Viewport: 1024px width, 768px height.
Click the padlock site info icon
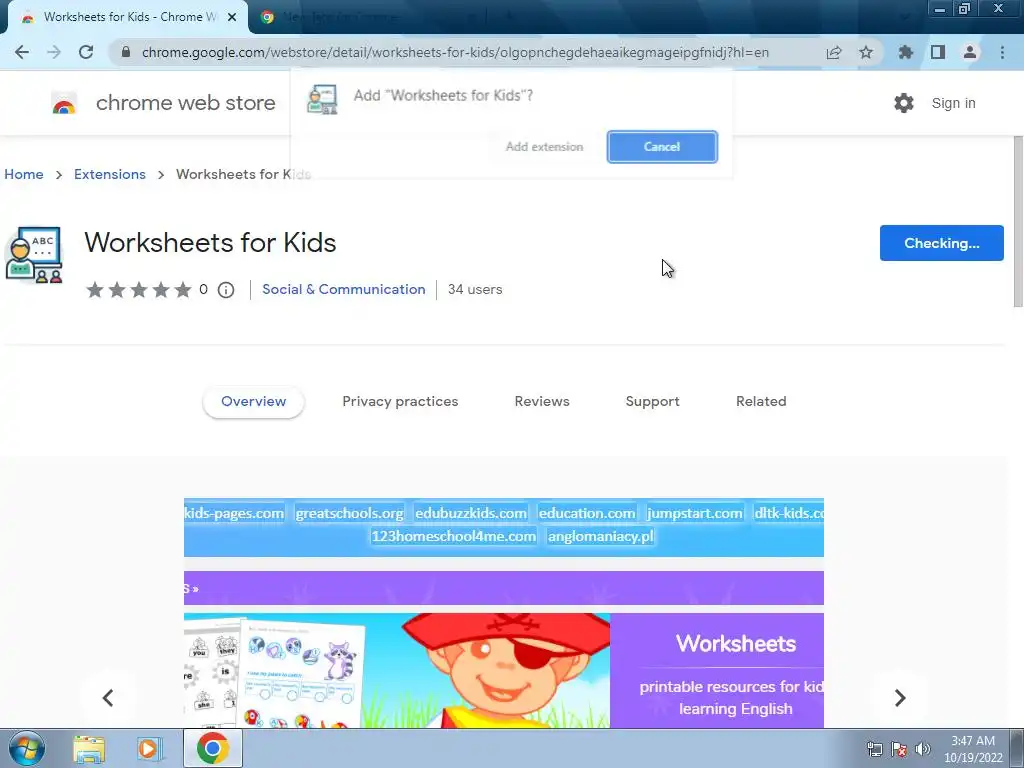126,52
